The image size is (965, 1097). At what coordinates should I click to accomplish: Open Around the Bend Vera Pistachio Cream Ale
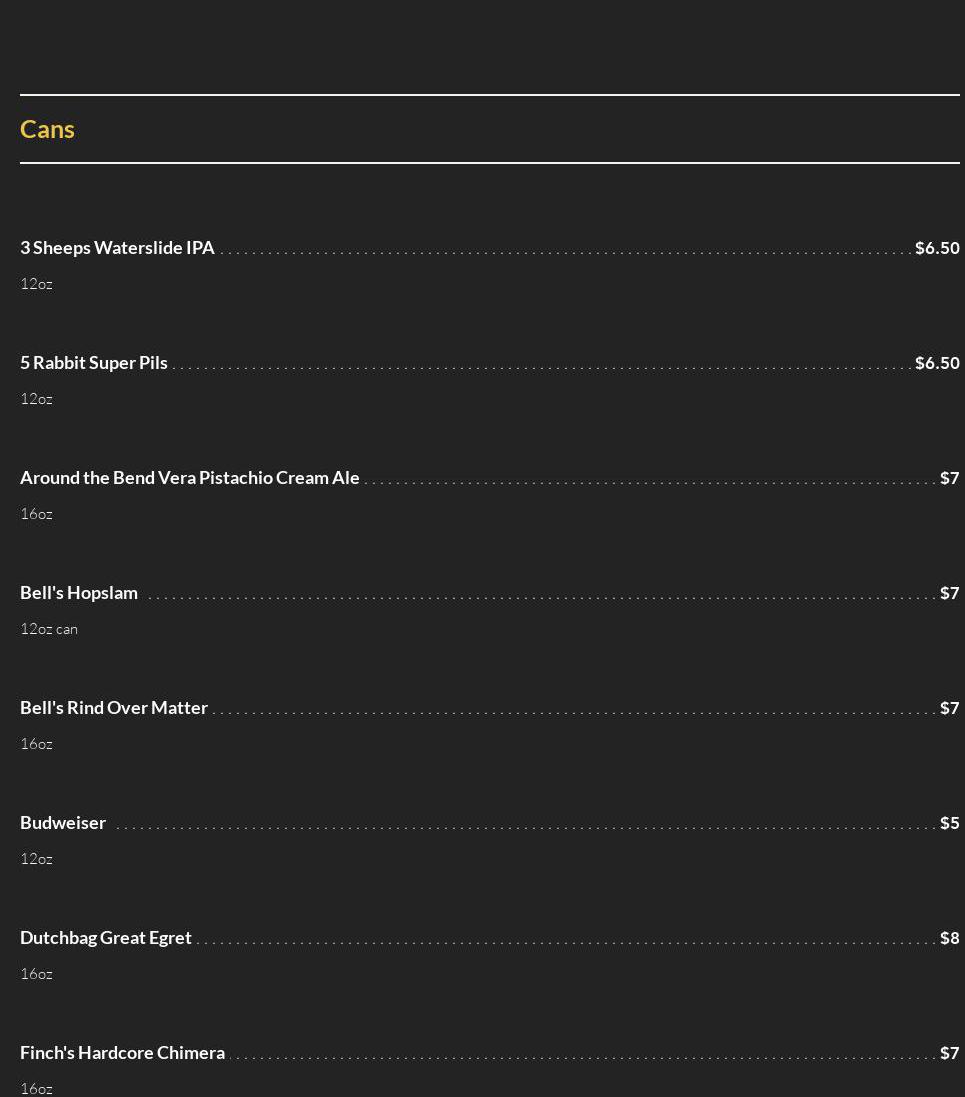(190, 477)
